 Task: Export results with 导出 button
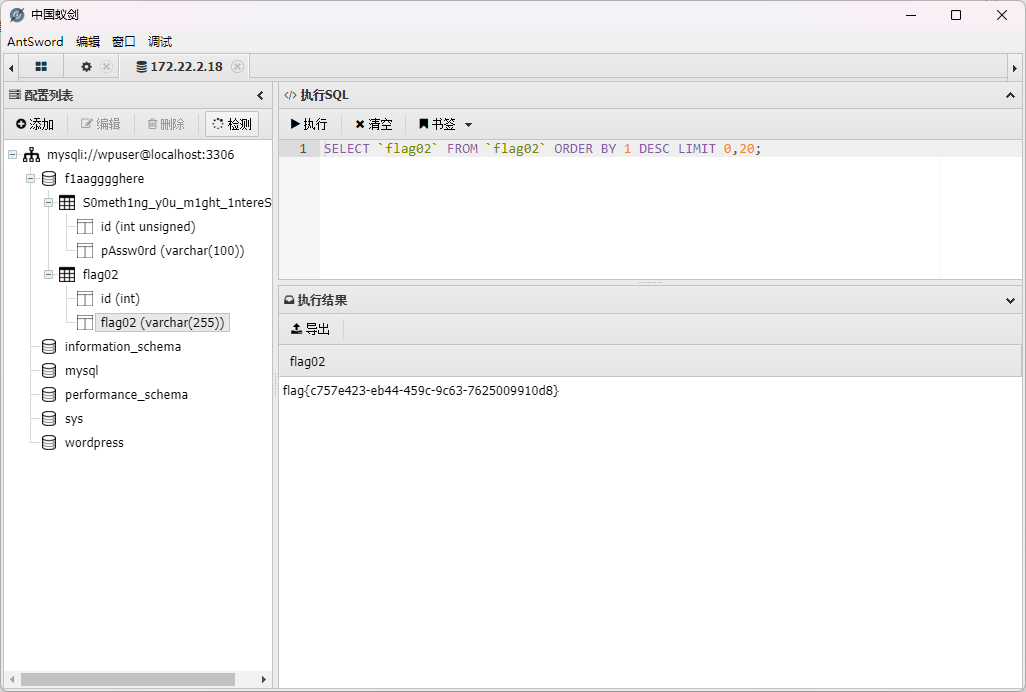click(310, 329)
